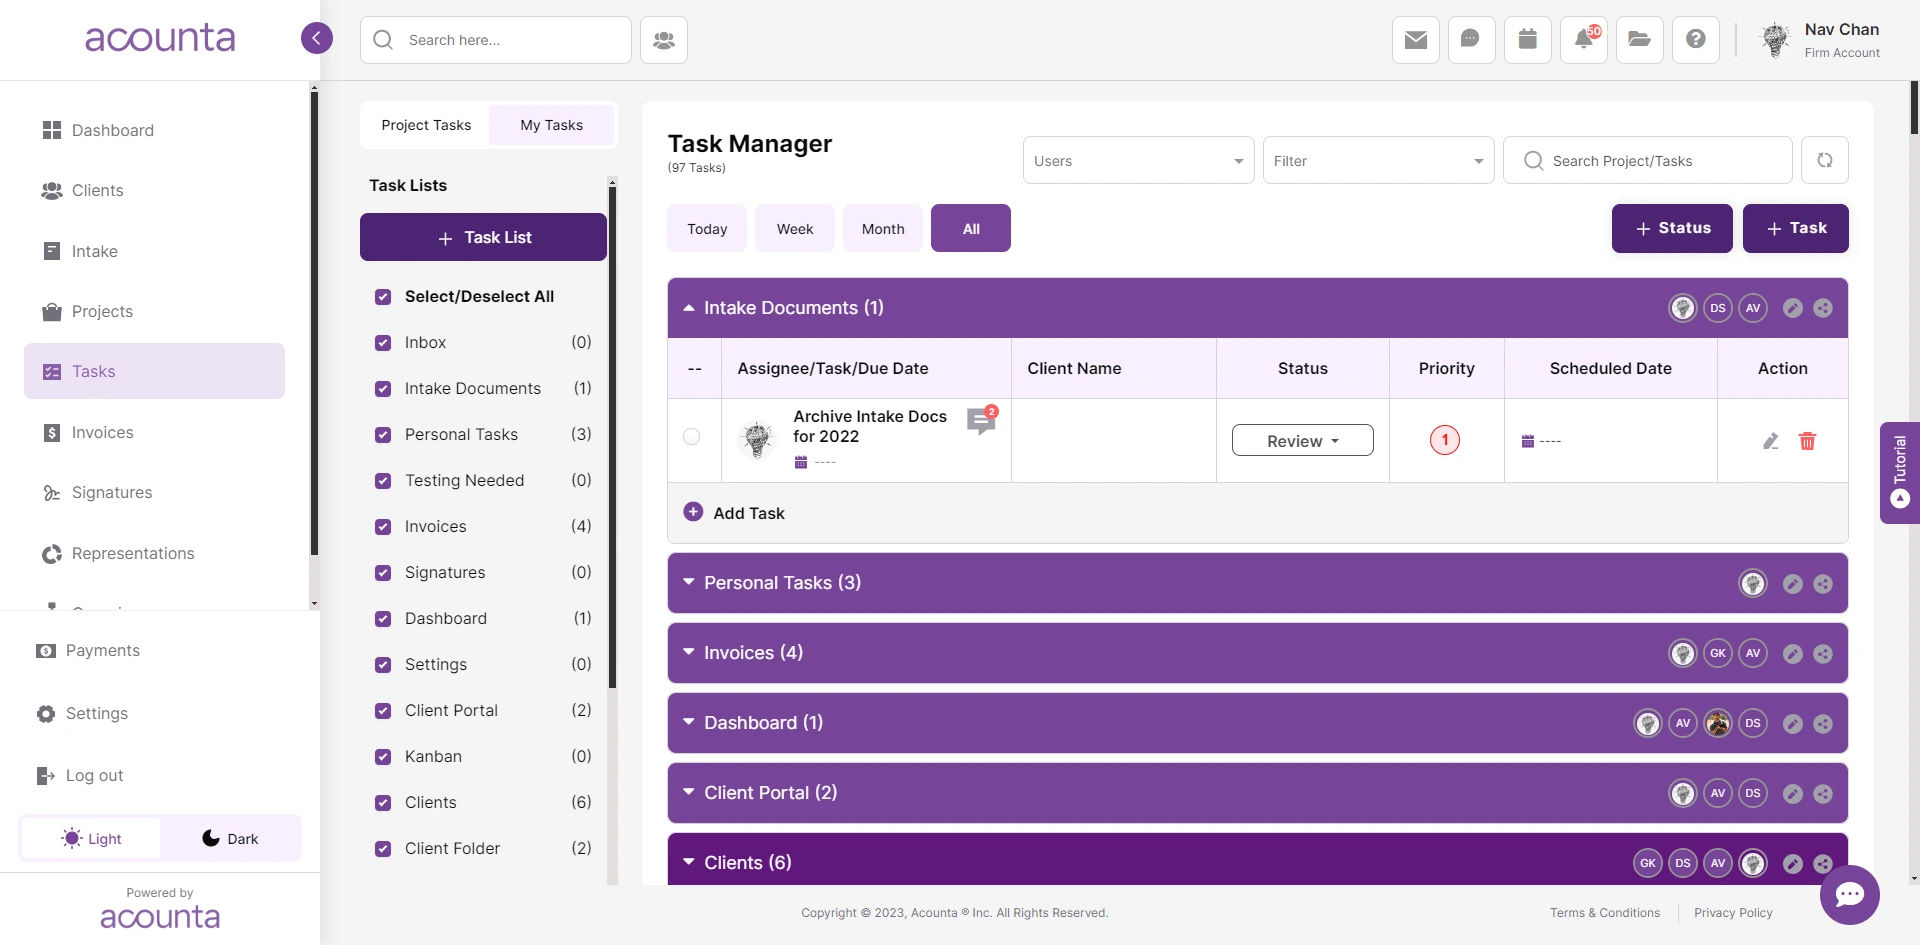Select the Month view filter
Image resolution: width=1920 pixels, height=945 pixels.
[883, 228]
